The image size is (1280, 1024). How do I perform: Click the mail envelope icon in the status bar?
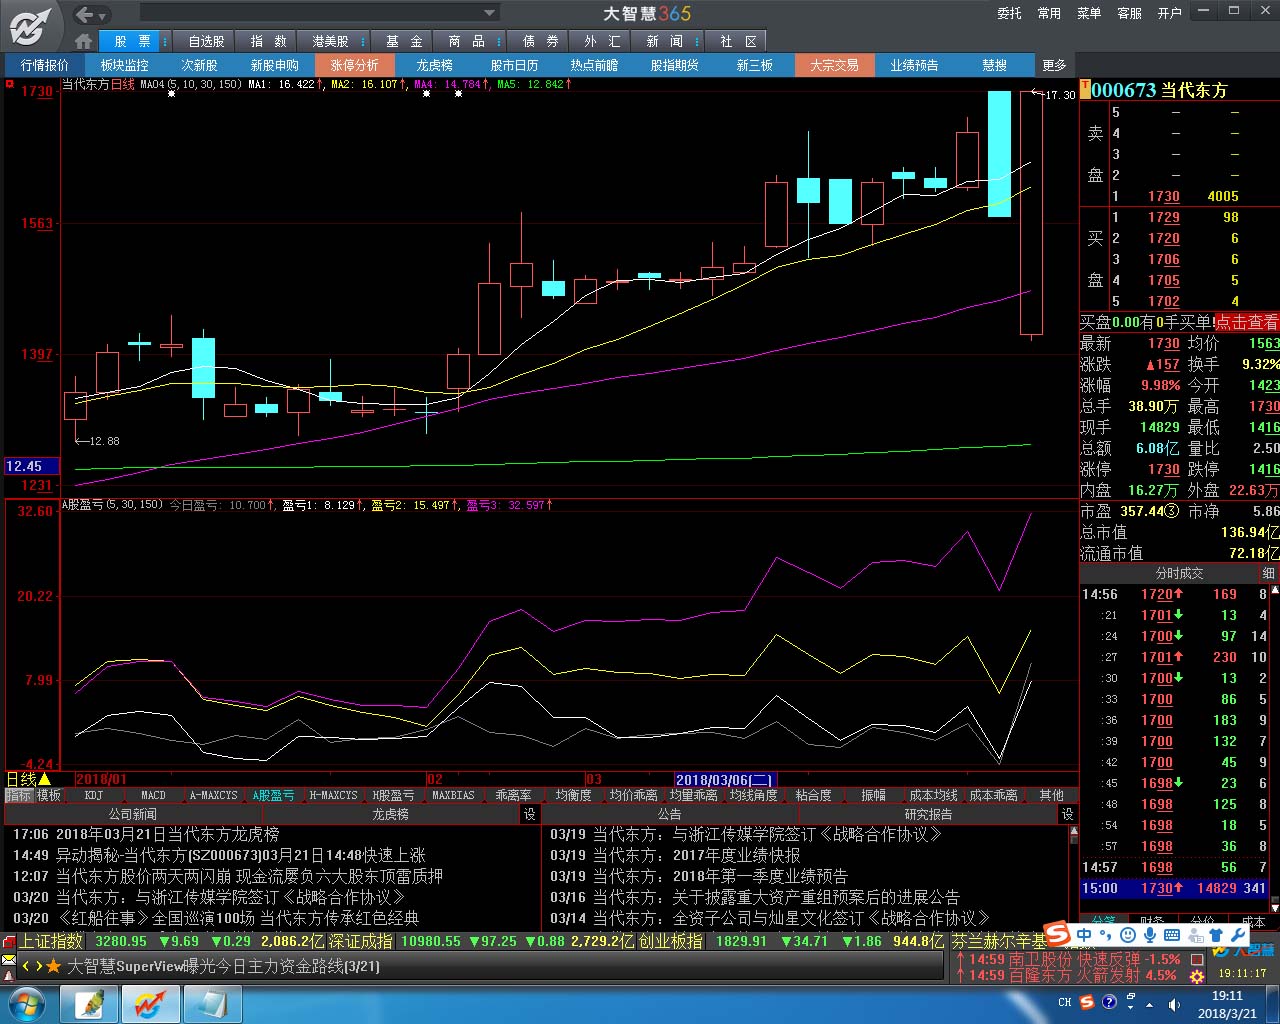[9, 961]
